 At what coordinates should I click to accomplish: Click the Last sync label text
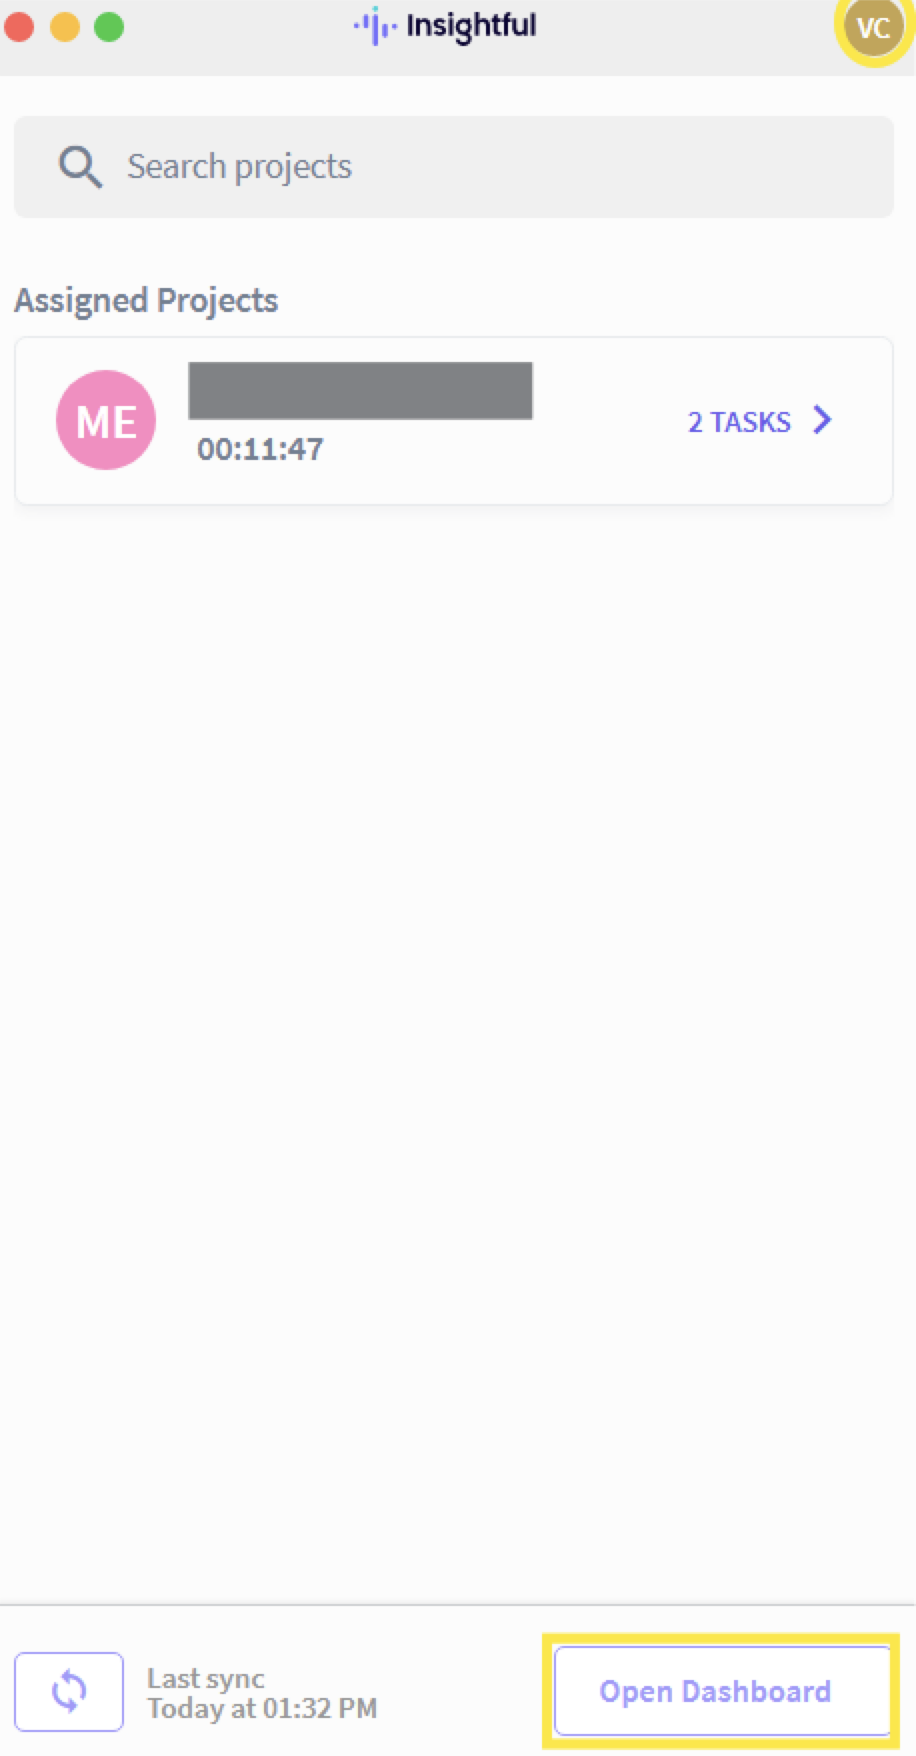(206, 1678)
